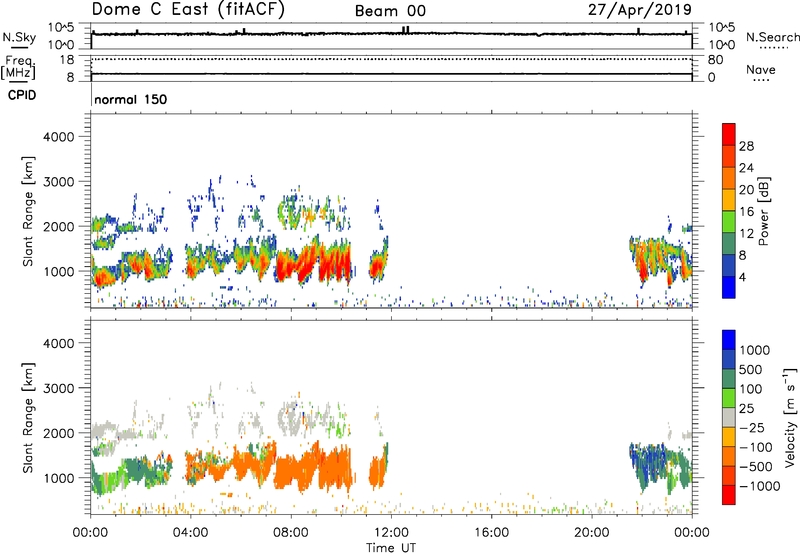This screenshot has width=800, height=554.
Task: Click the red bottom of the velocity colorbar
Action: click(729, 495)
